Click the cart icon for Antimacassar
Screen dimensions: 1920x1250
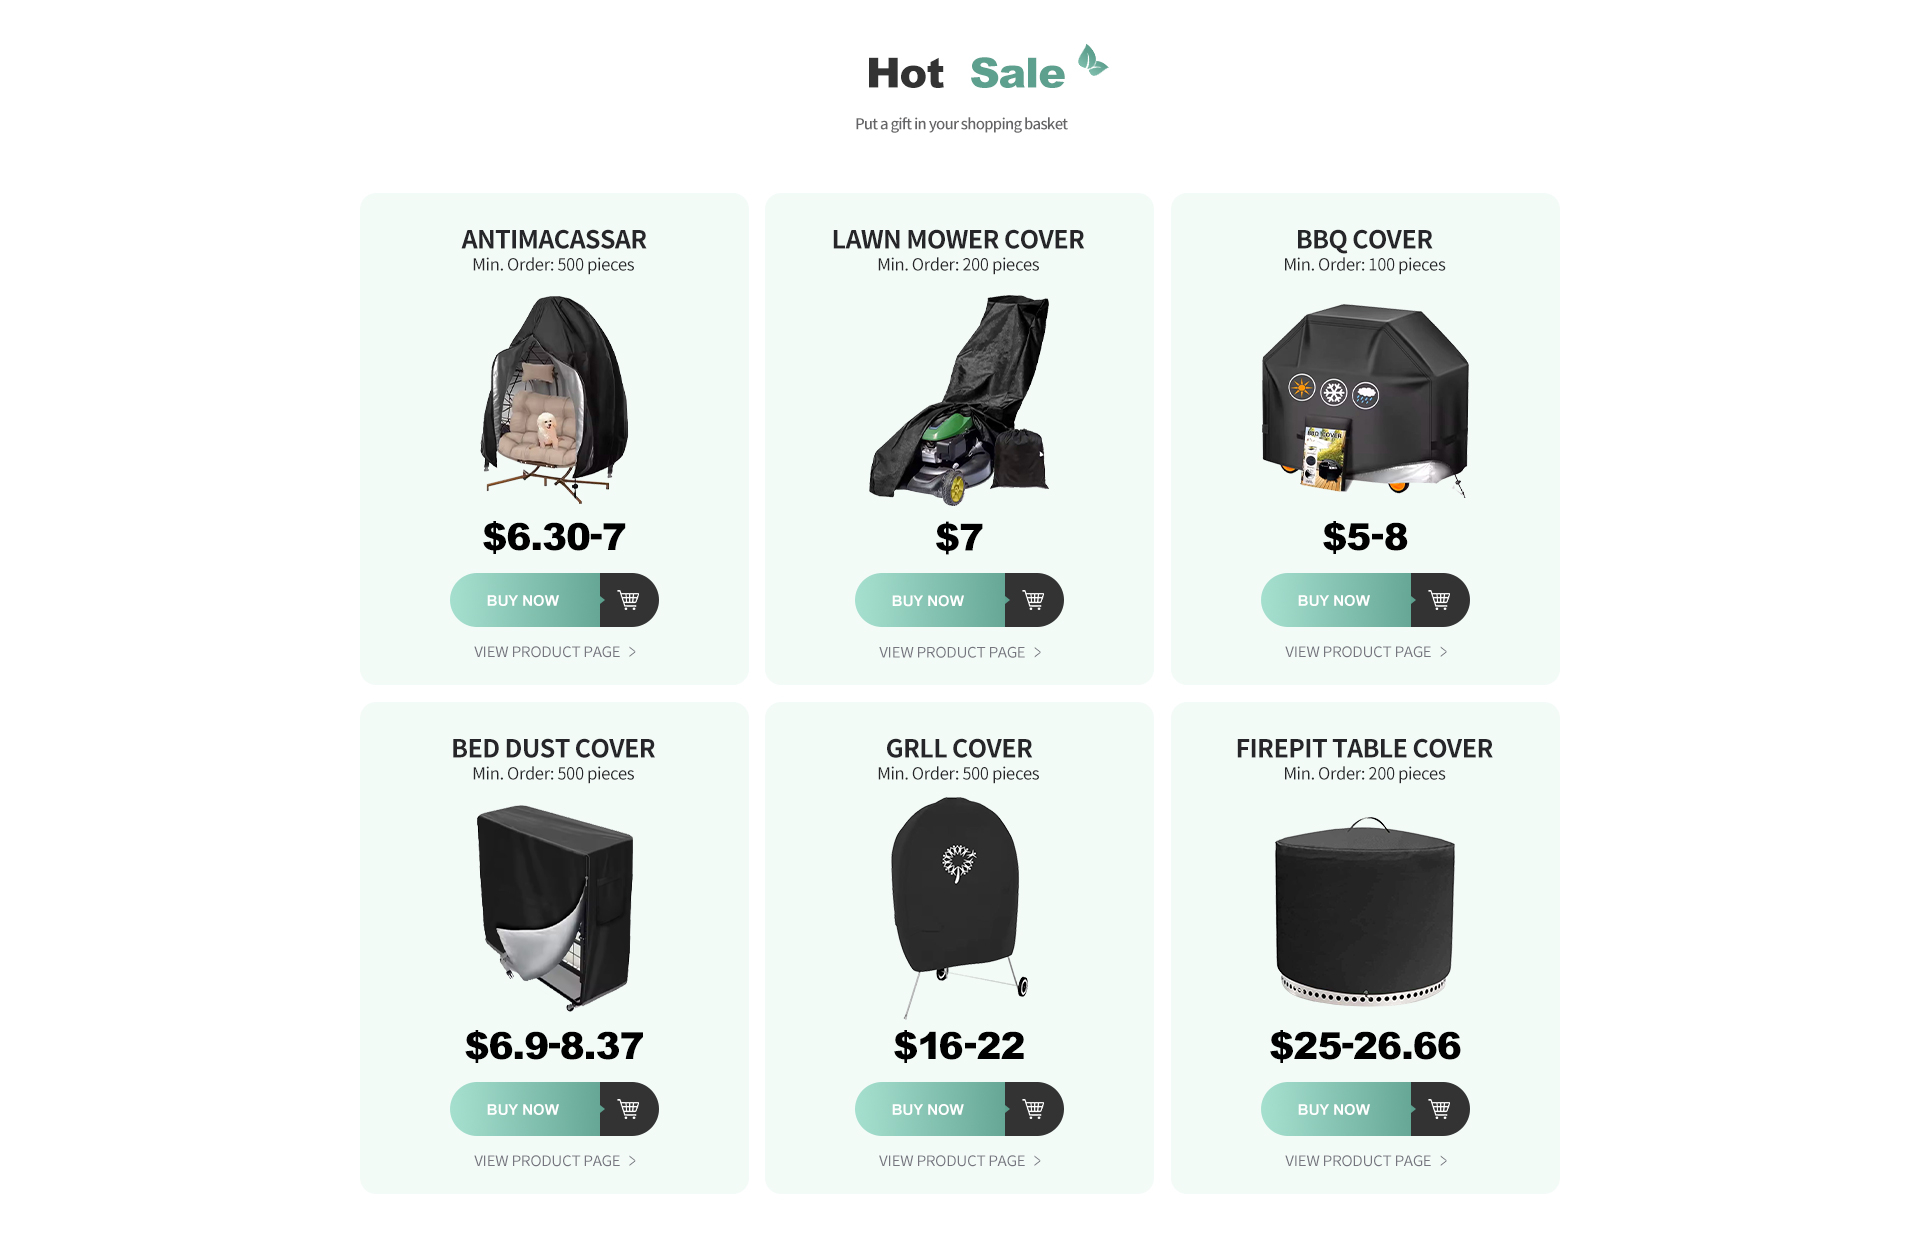(x=629, y=600)
